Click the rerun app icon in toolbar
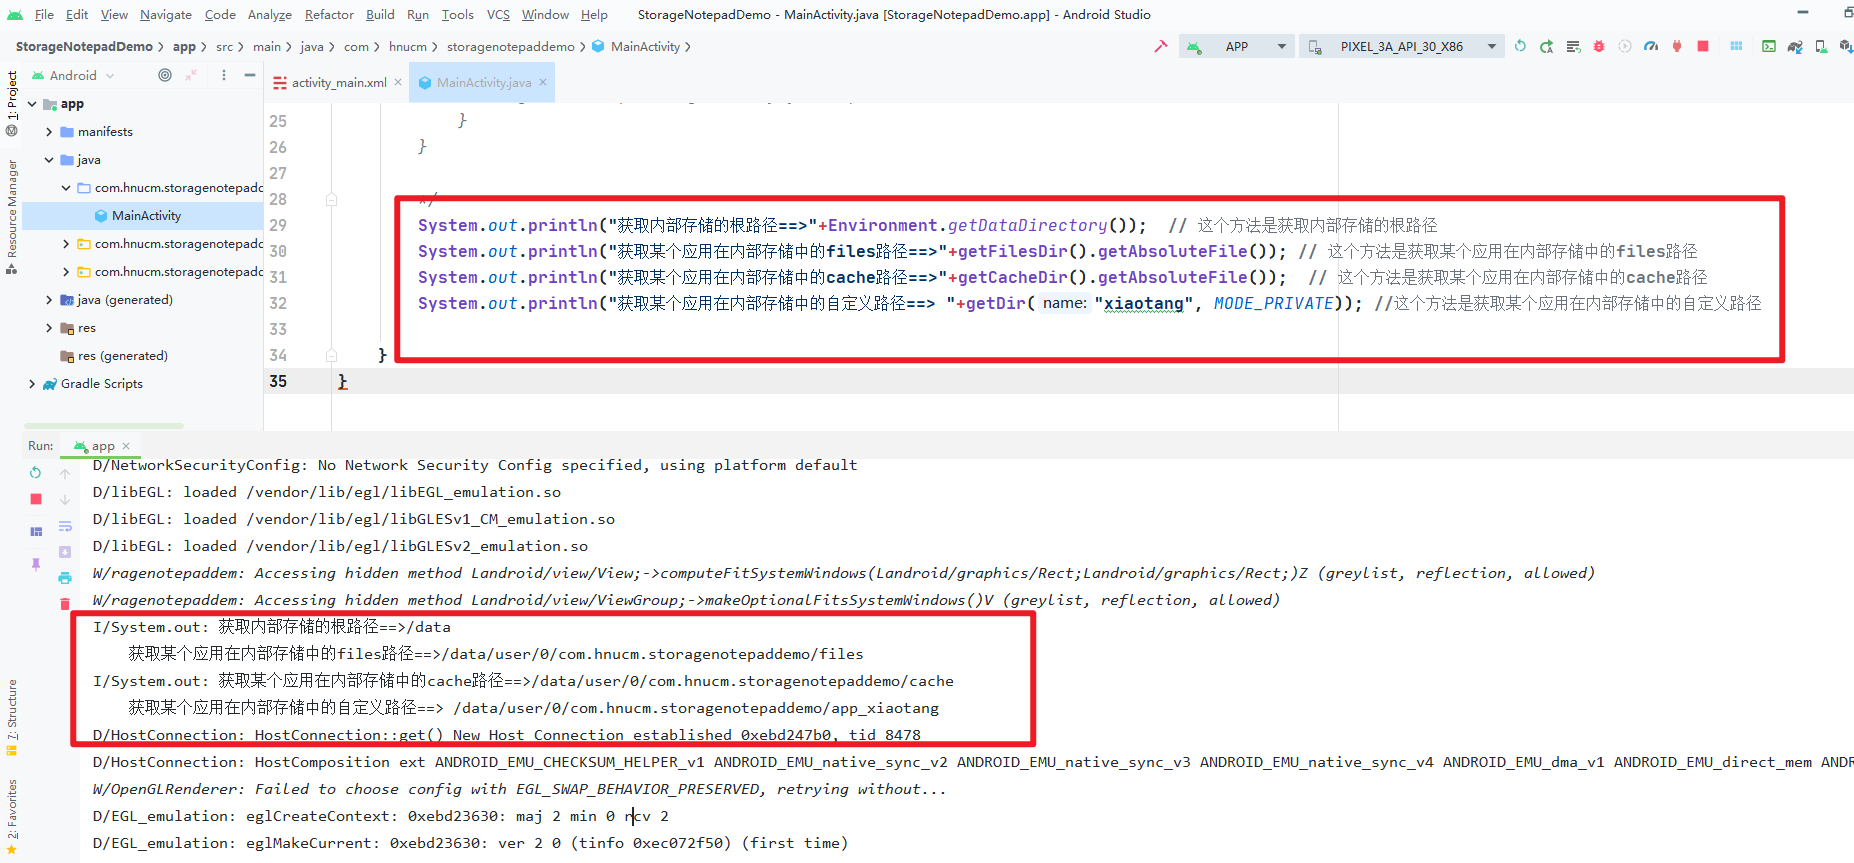The image size is (1854, 863). [1520, 47]
